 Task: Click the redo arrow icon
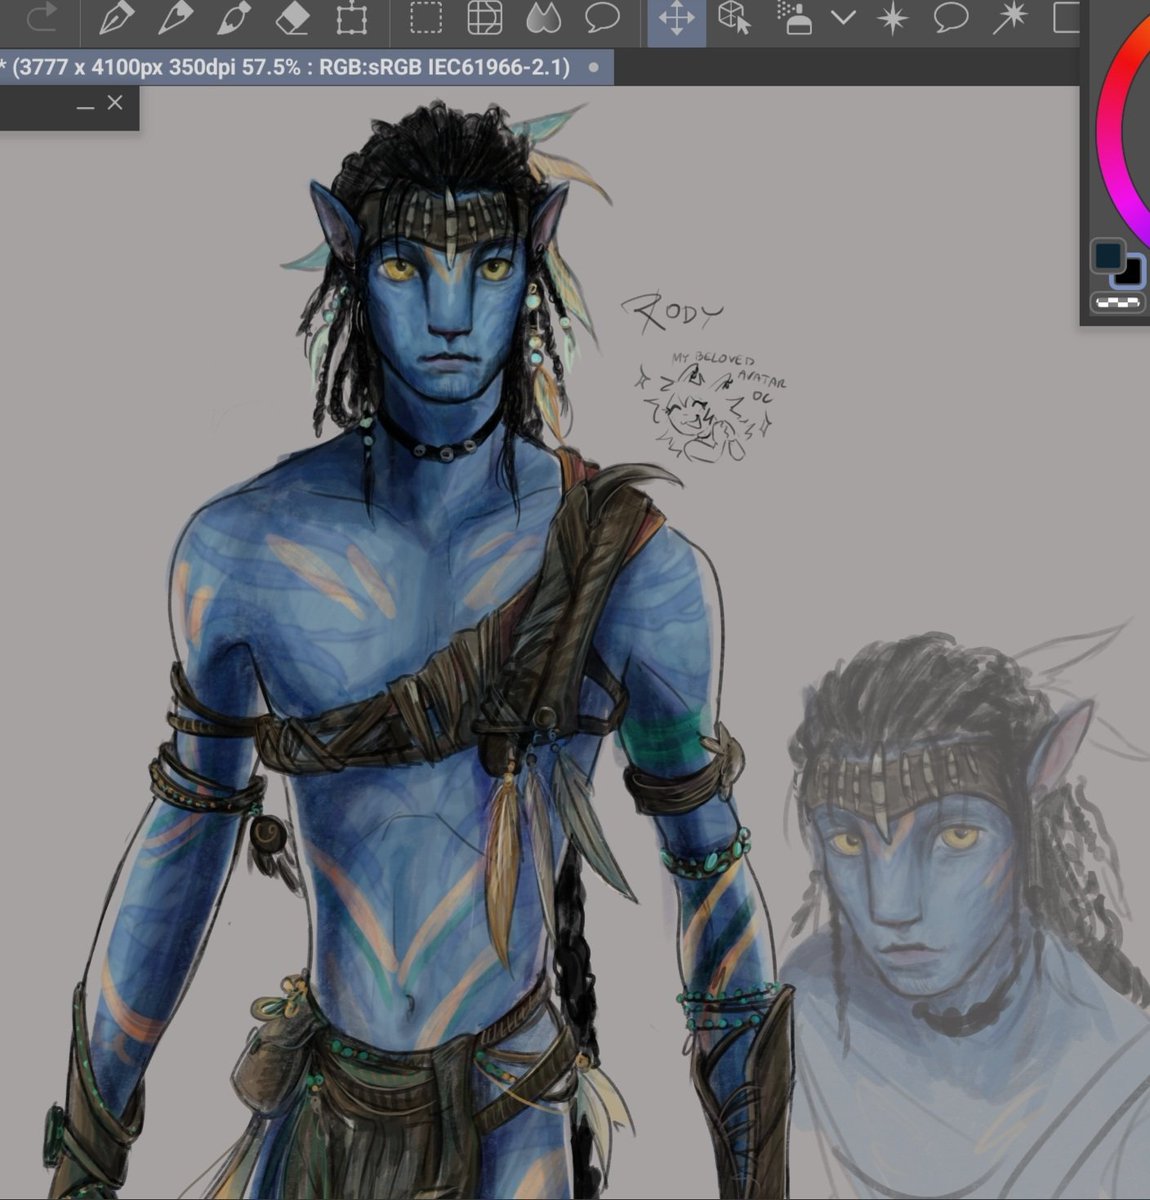[42, 18]
